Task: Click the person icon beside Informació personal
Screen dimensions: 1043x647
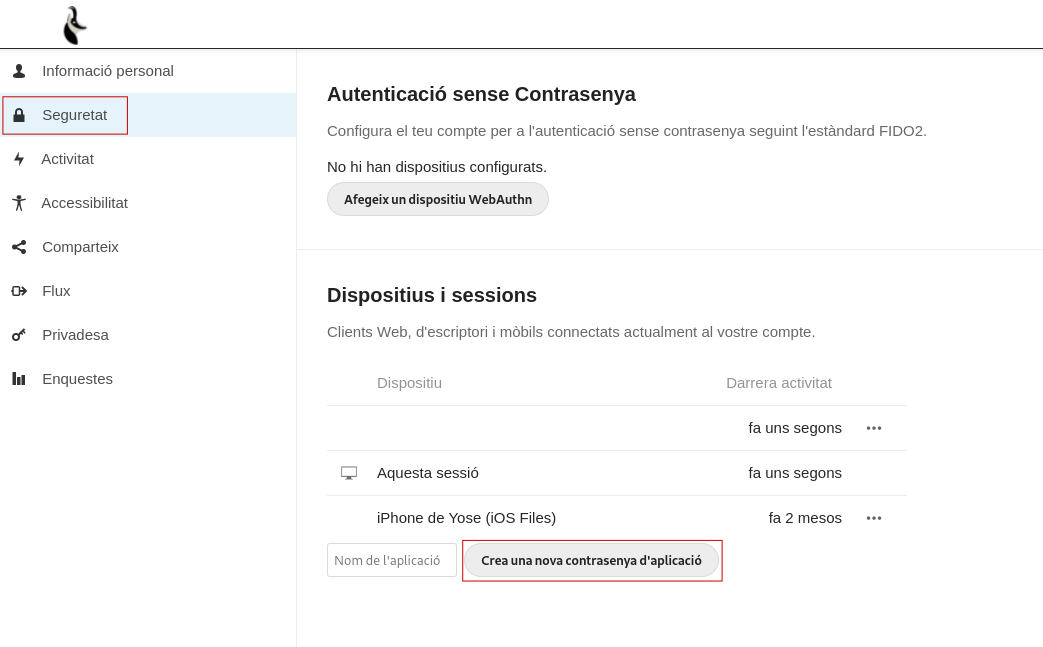Action: pyautogui.click(x=19, y=70)
